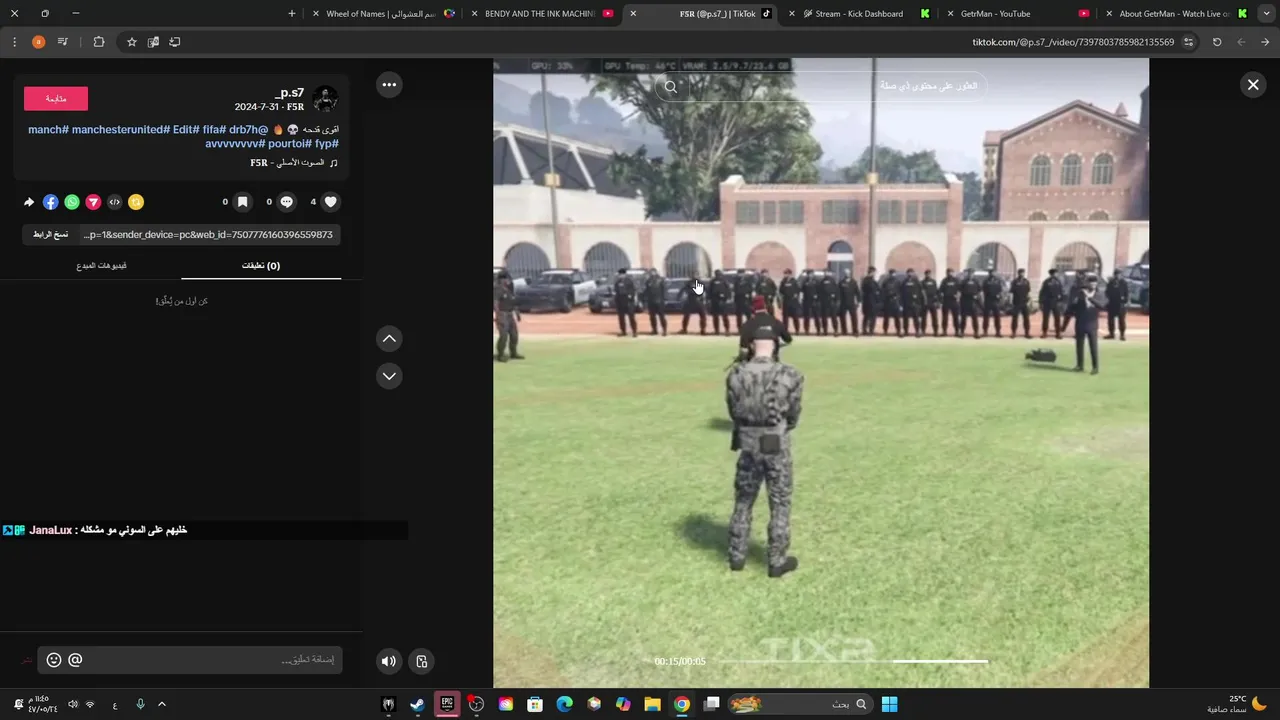Open comments via speech bubble icon
The height and width of the screenshot is (720, 1280).
[x=287, y=202]
